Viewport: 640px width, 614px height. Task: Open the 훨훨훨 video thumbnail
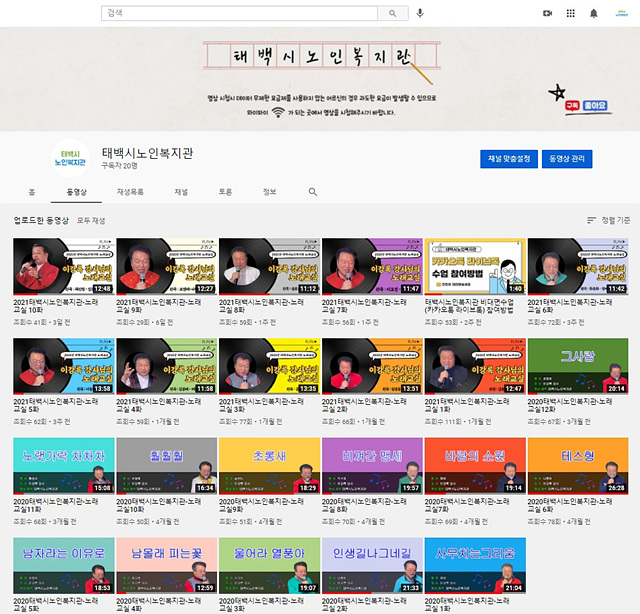point(167,466)
